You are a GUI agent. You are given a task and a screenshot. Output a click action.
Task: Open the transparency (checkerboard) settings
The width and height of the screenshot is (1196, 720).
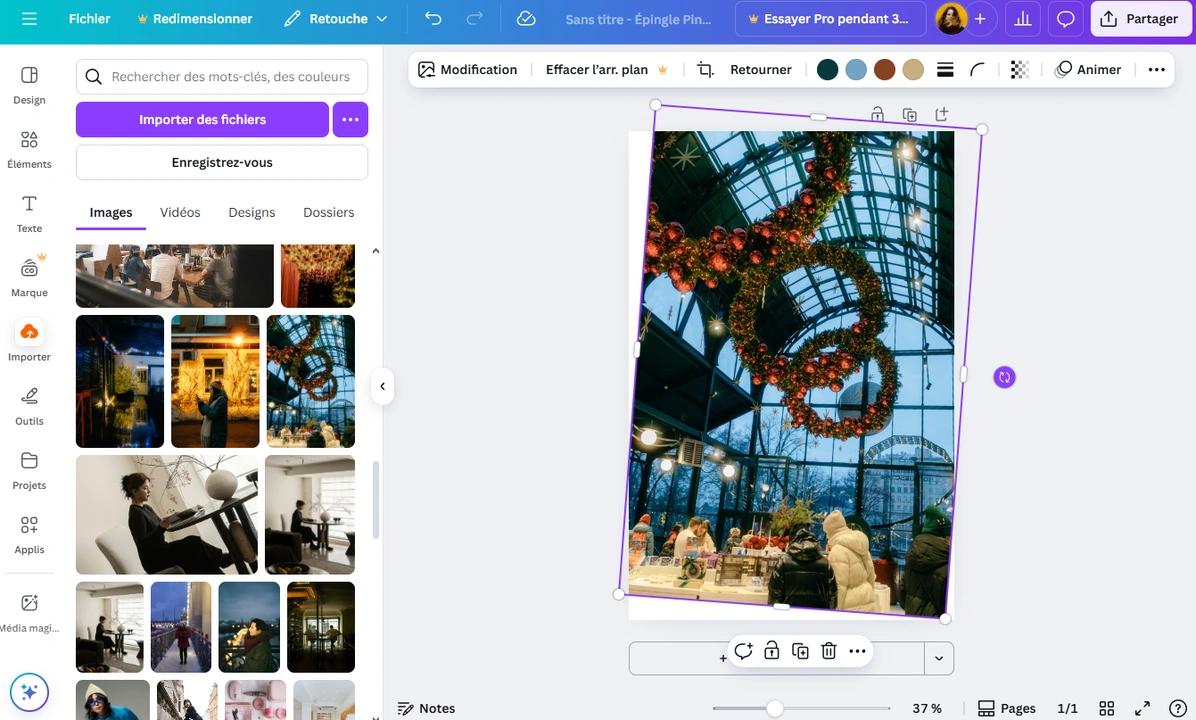point(1019,69)
